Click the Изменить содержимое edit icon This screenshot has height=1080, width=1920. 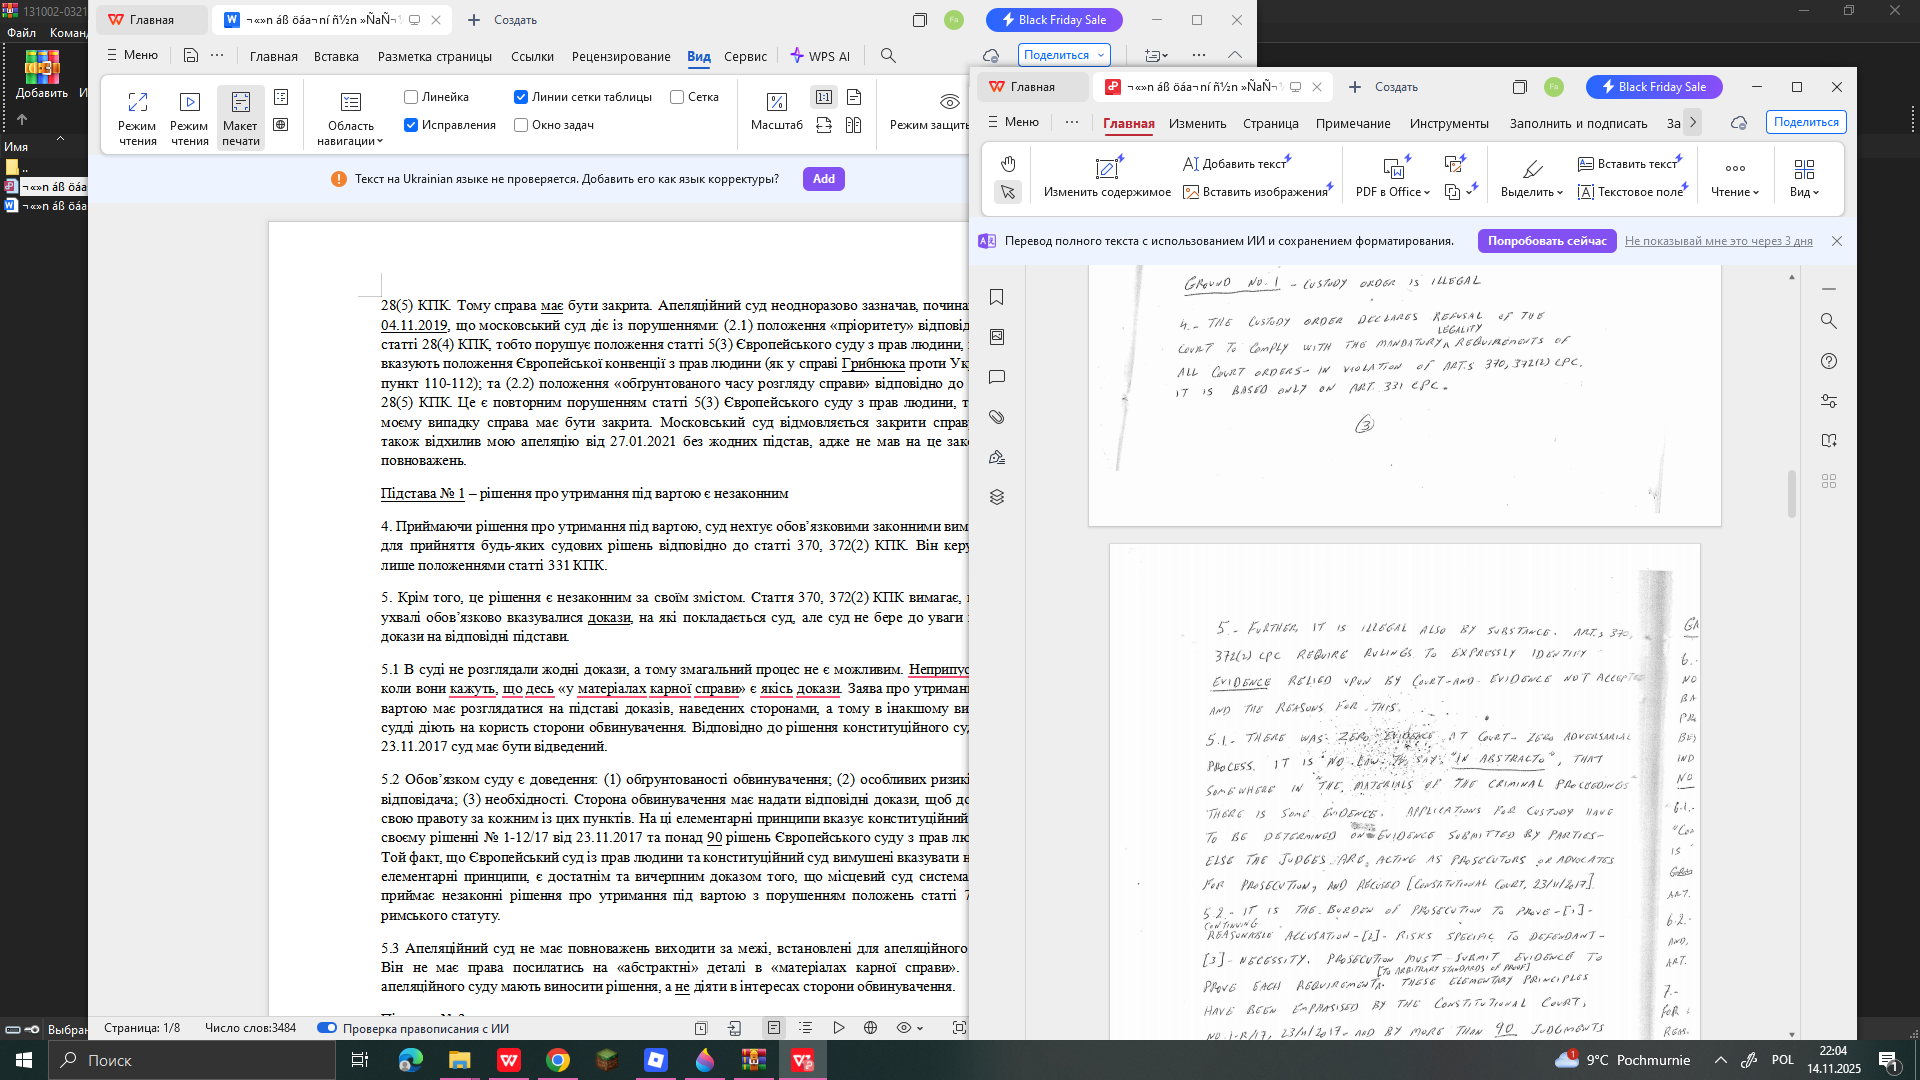1107,168
